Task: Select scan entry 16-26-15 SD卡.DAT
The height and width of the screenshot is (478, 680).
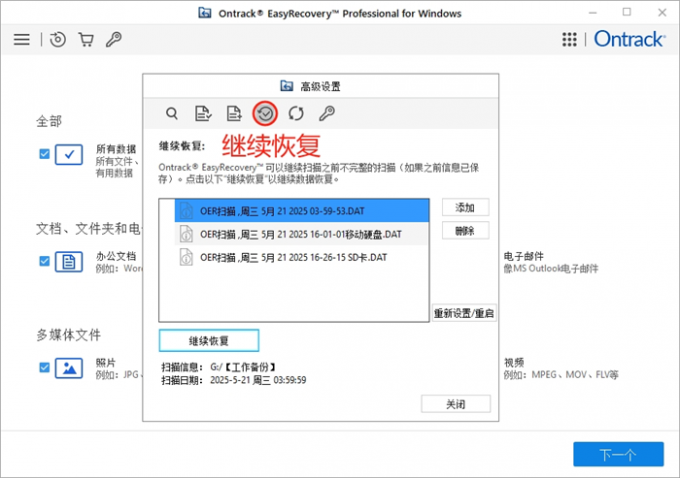Action: [x=302, y=257]
